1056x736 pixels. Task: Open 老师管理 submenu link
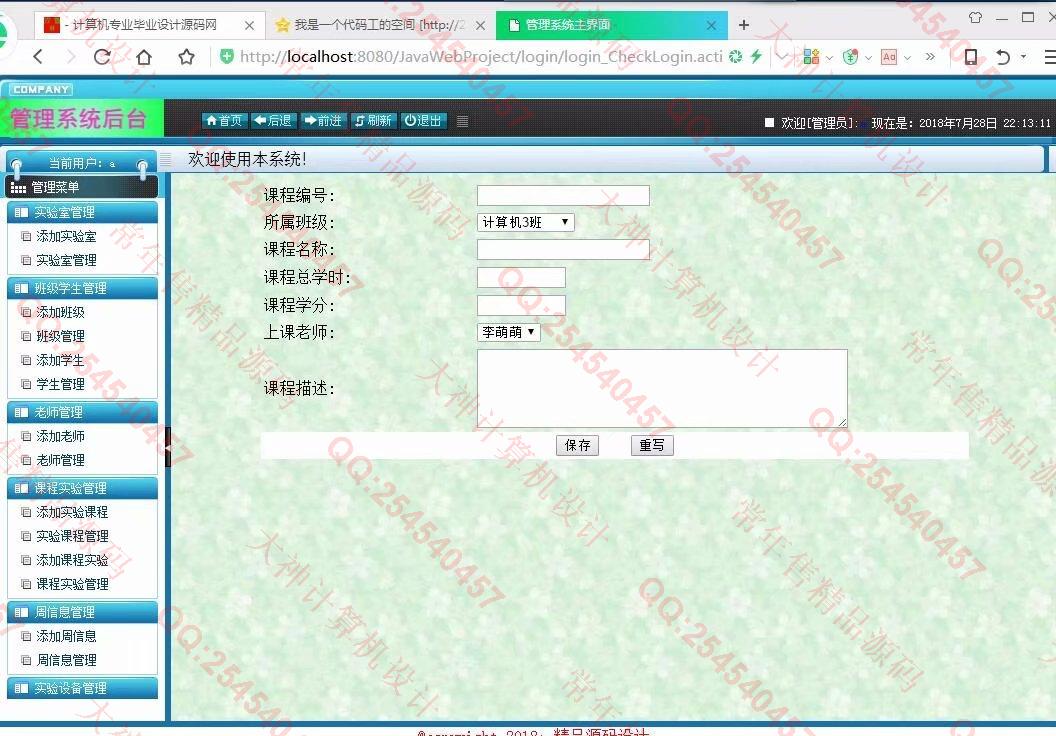[x=60, y=461]
